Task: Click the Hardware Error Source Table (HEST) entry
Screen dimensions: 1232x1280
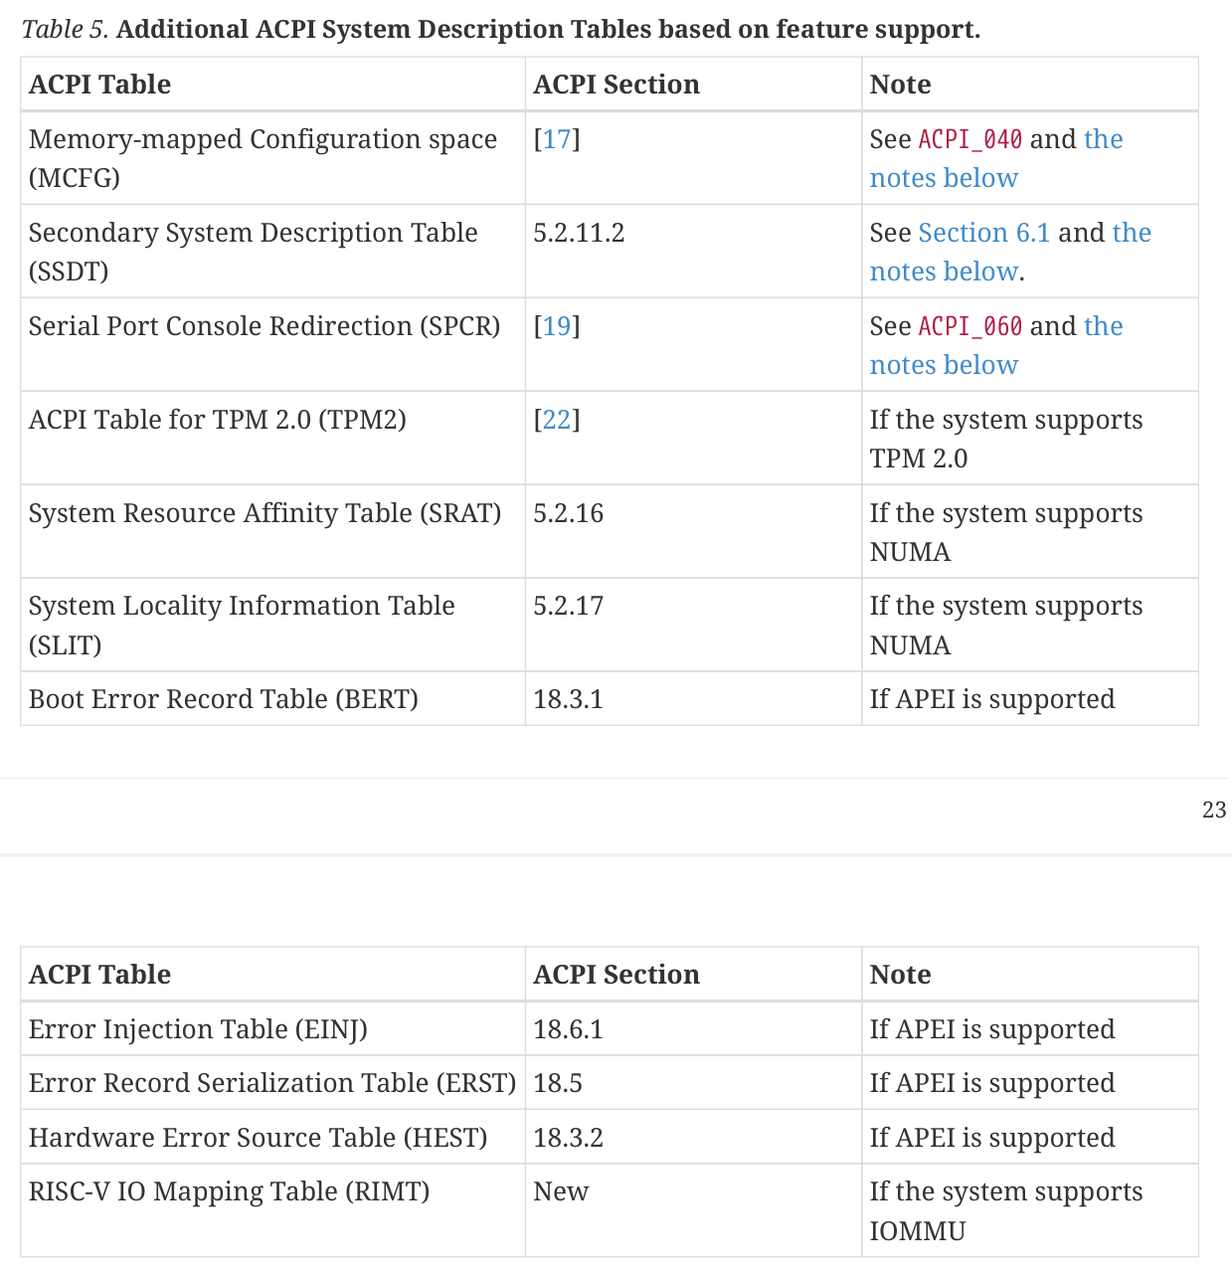Action: point(258,1138)
